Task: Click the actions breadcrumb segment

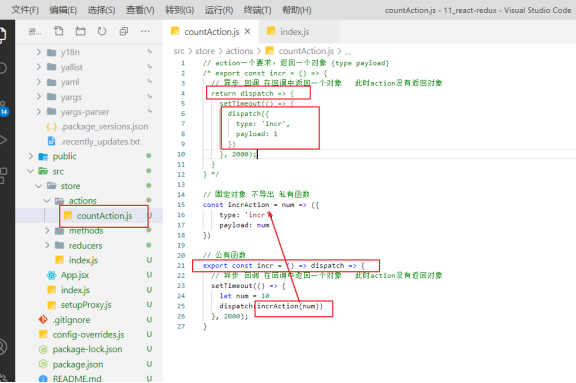Action: point(239,51)
